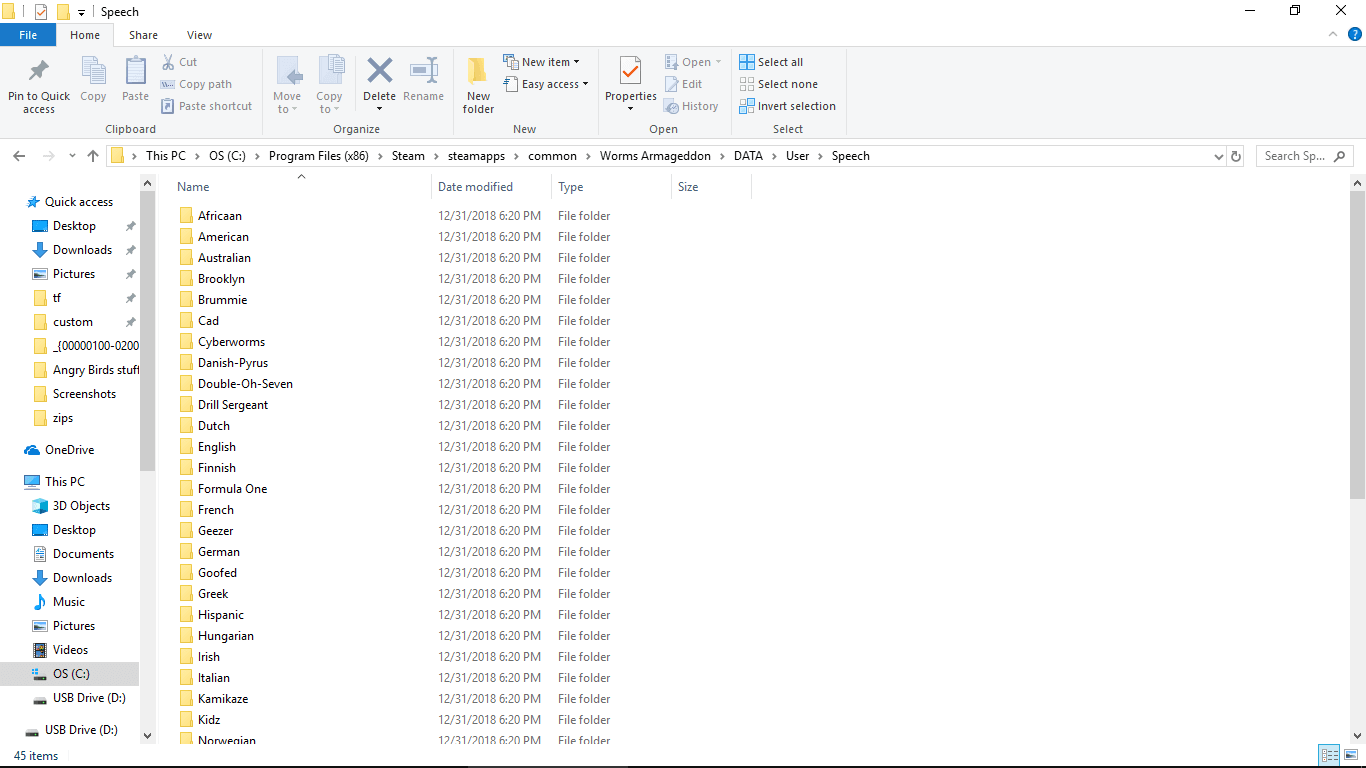The width and height of the screenshot is (1366, 768).
Task: Go up one level with the up arrow
Action: click(x=93, y=156)
